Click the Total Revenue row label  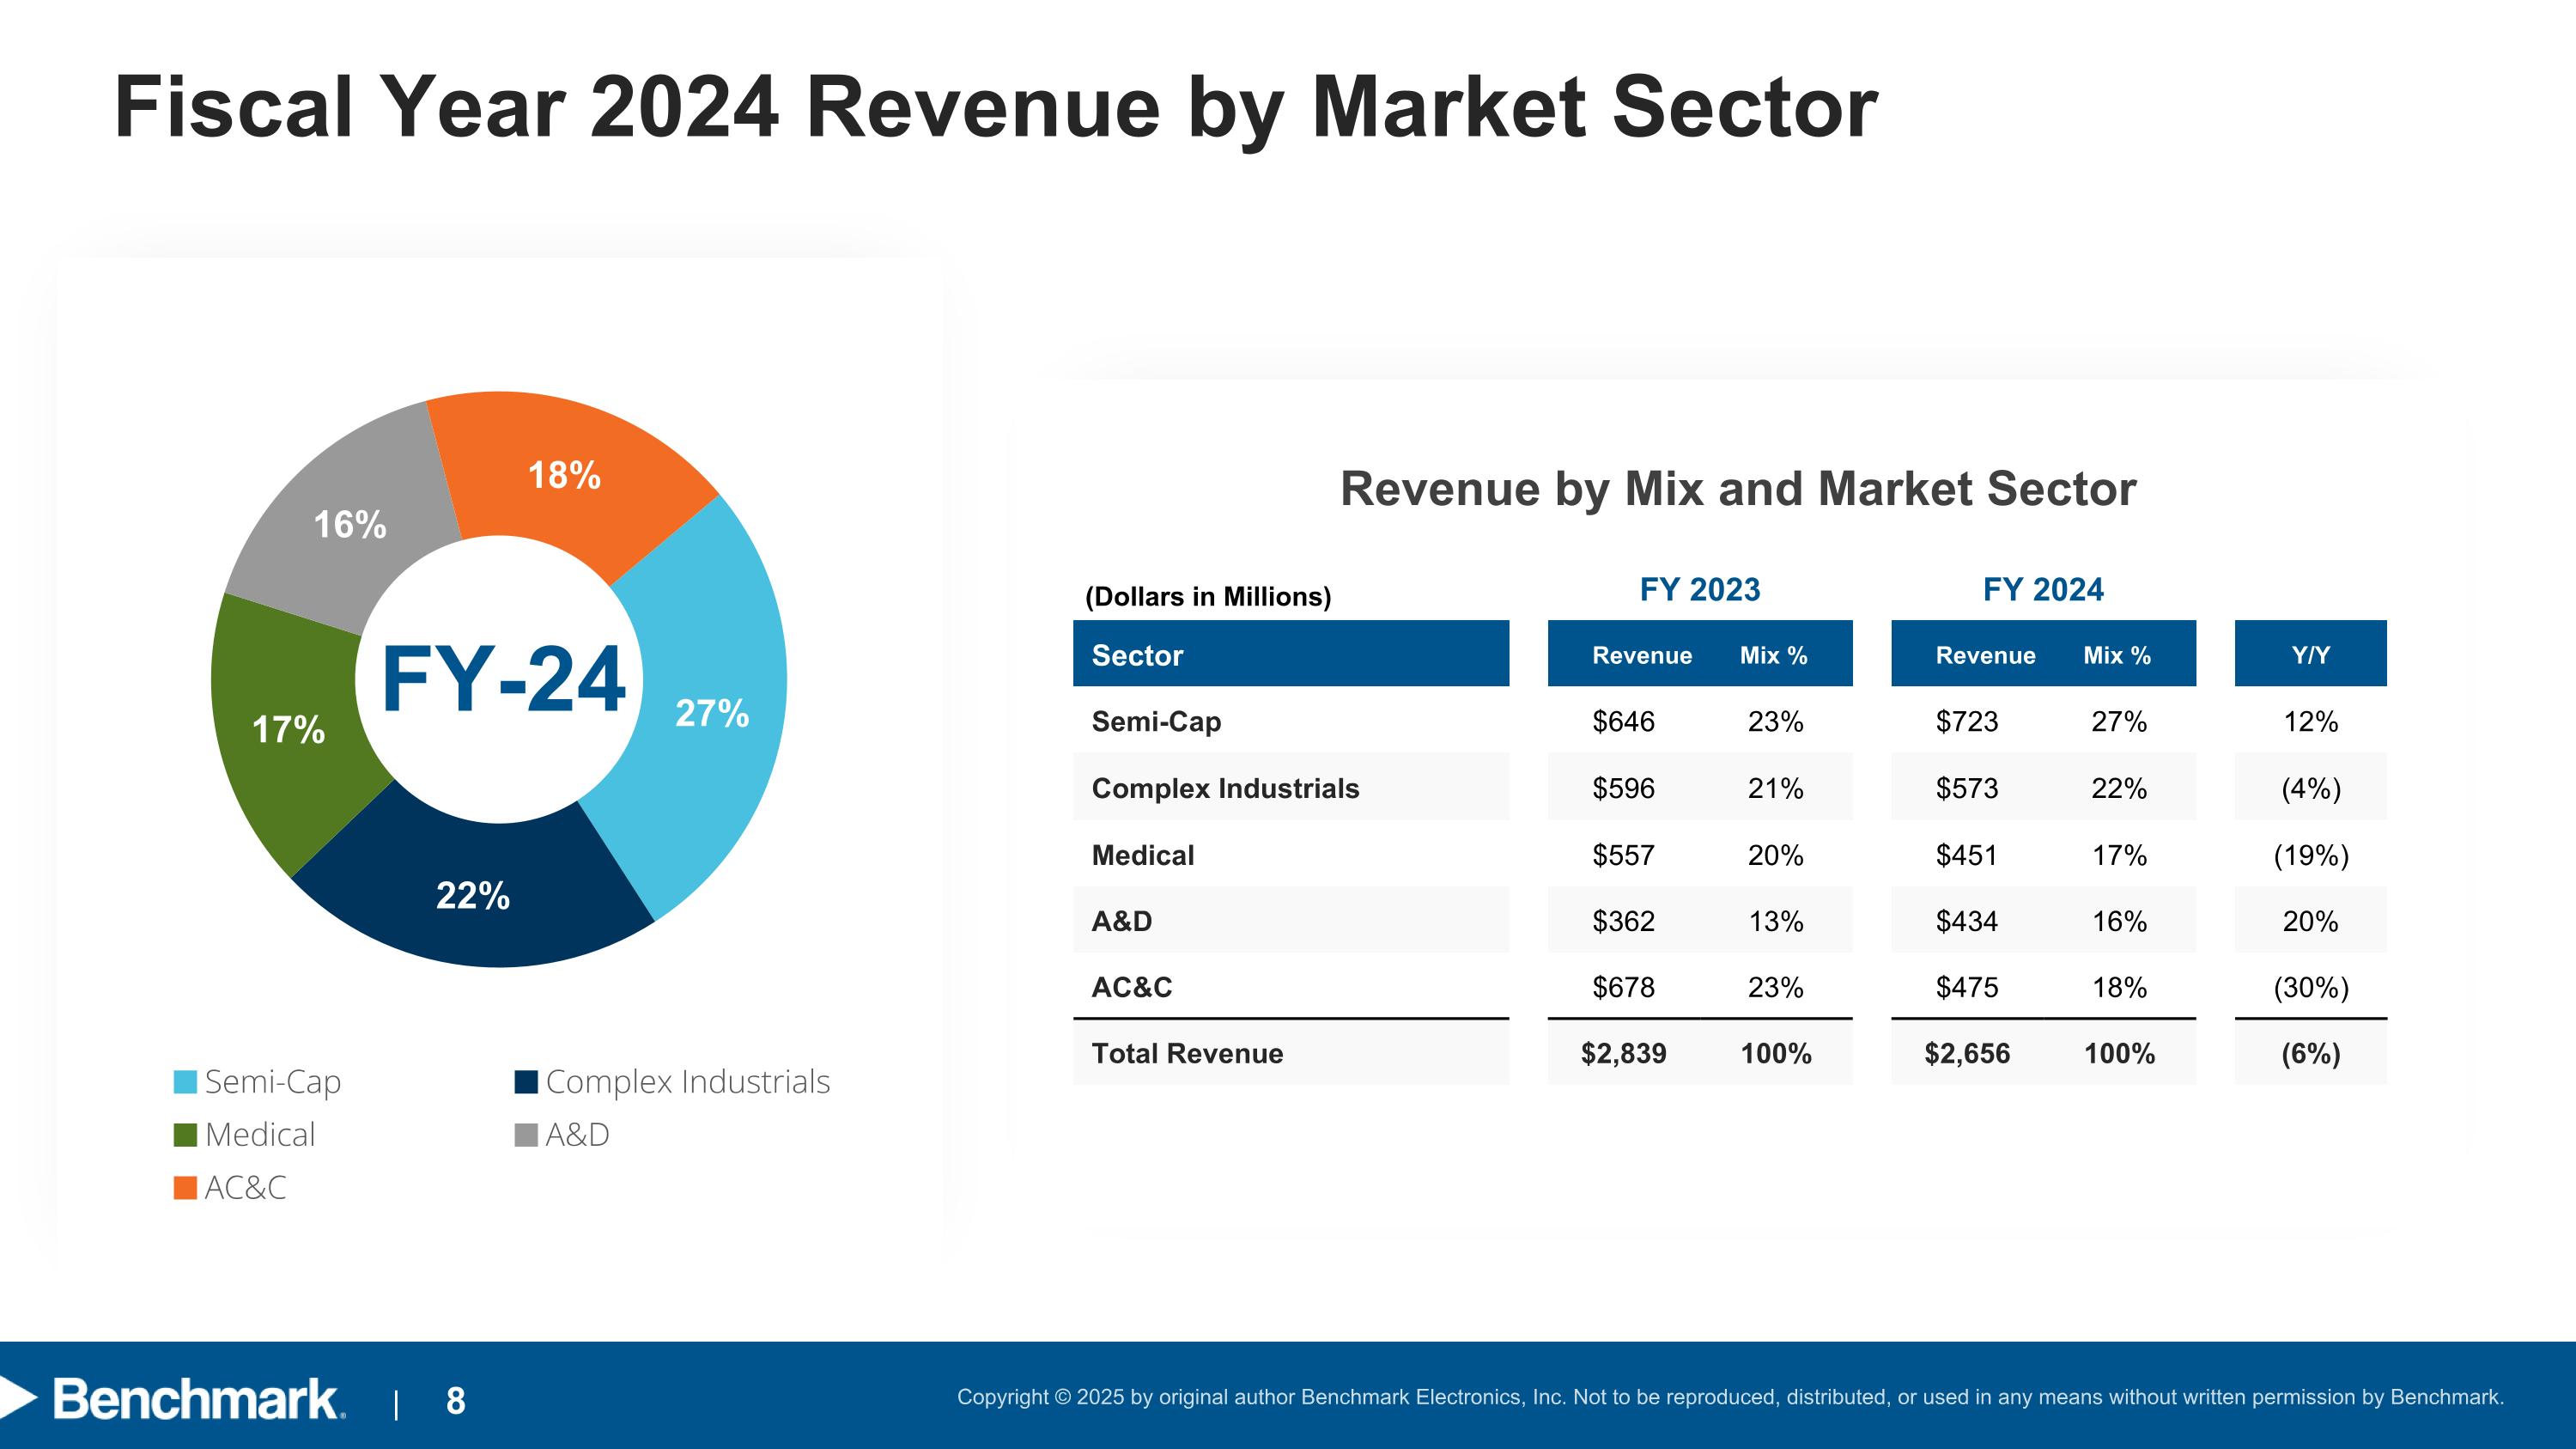pyautogui.click(x=1187, y=1054)
